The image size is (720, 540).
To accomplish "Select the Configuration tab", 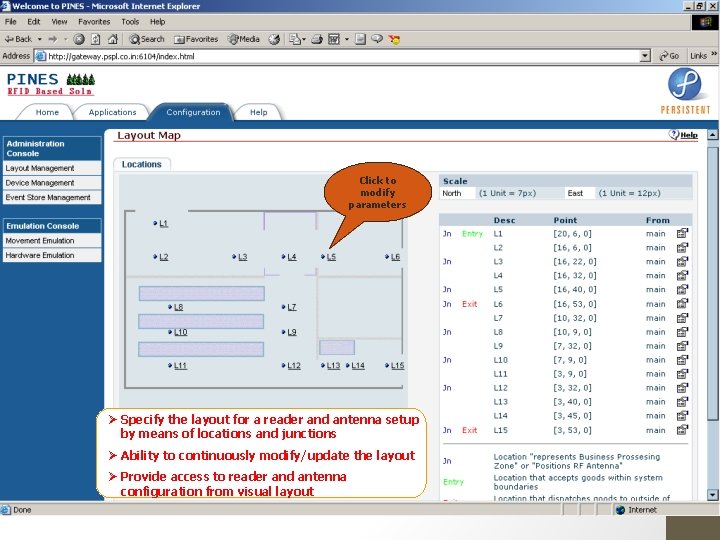I will pos(193,112).
